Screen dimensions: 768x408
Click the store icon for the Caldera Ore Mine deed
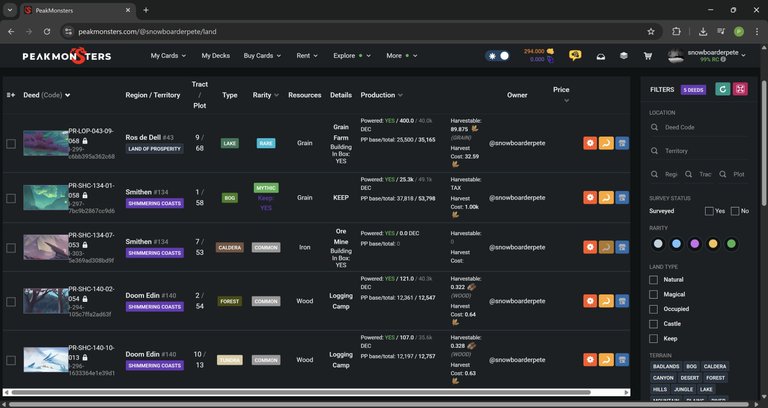pos(622,247)
